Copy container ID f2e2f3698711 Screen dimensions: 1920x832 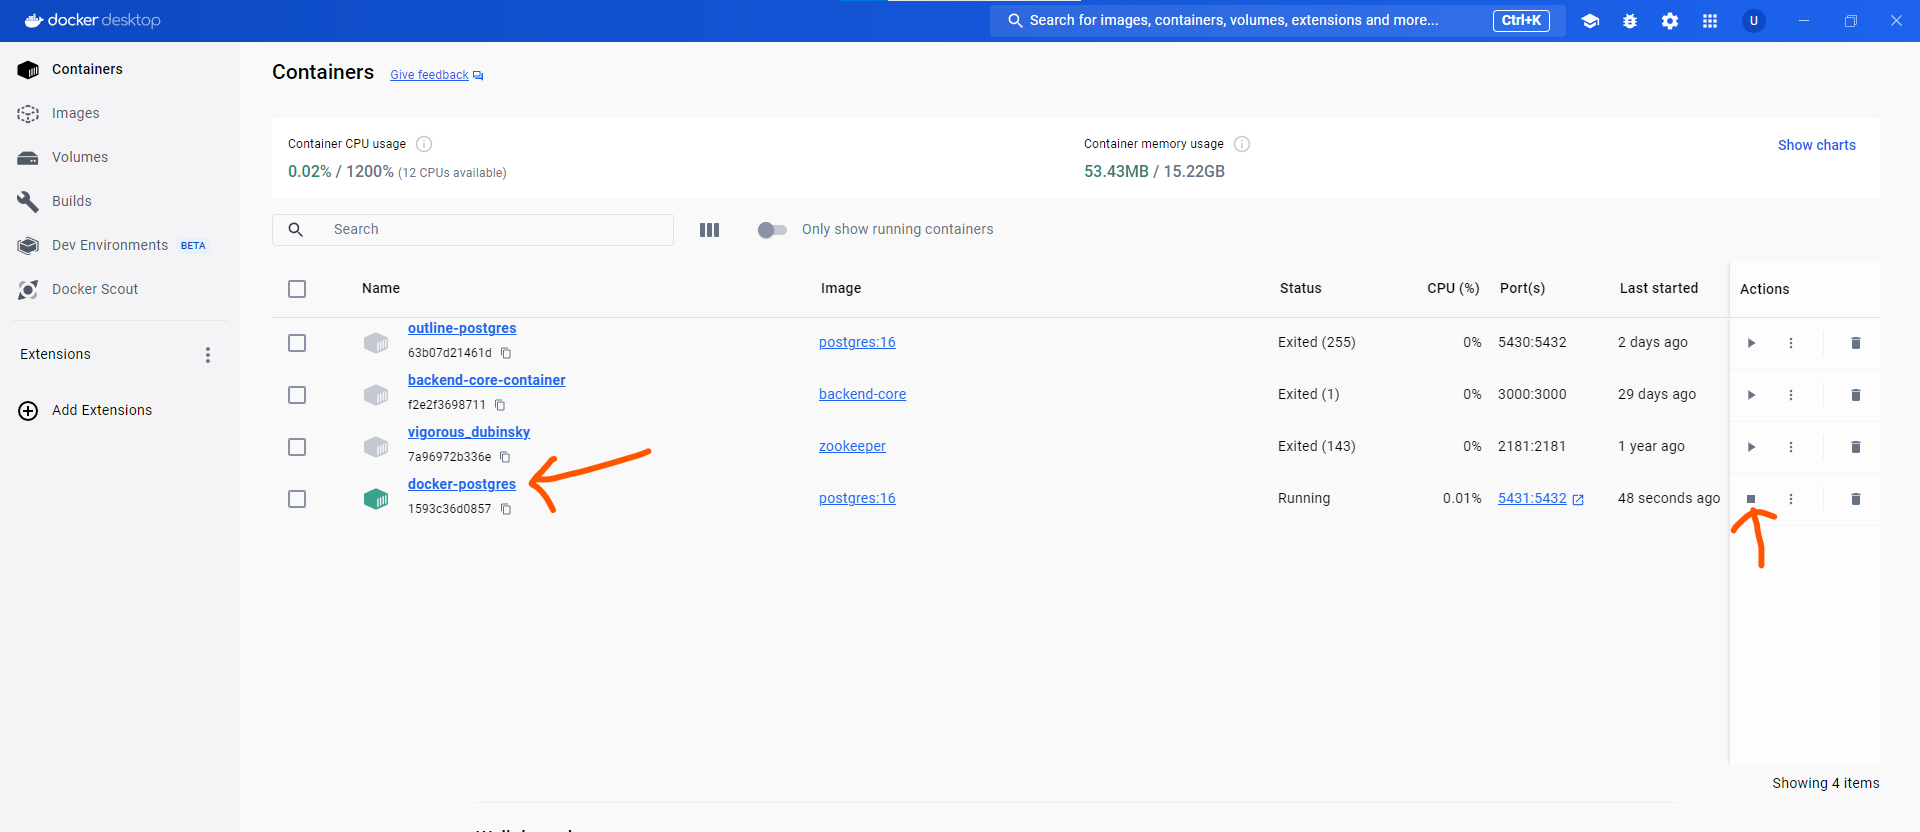500,405
